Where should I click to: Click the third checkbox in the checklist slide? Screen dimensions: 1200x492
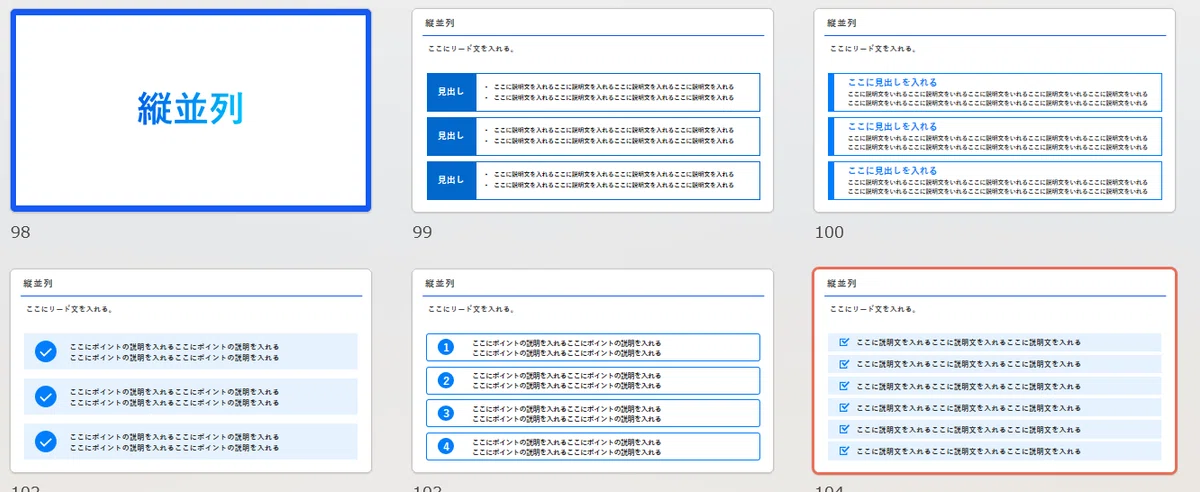(844, 386)
